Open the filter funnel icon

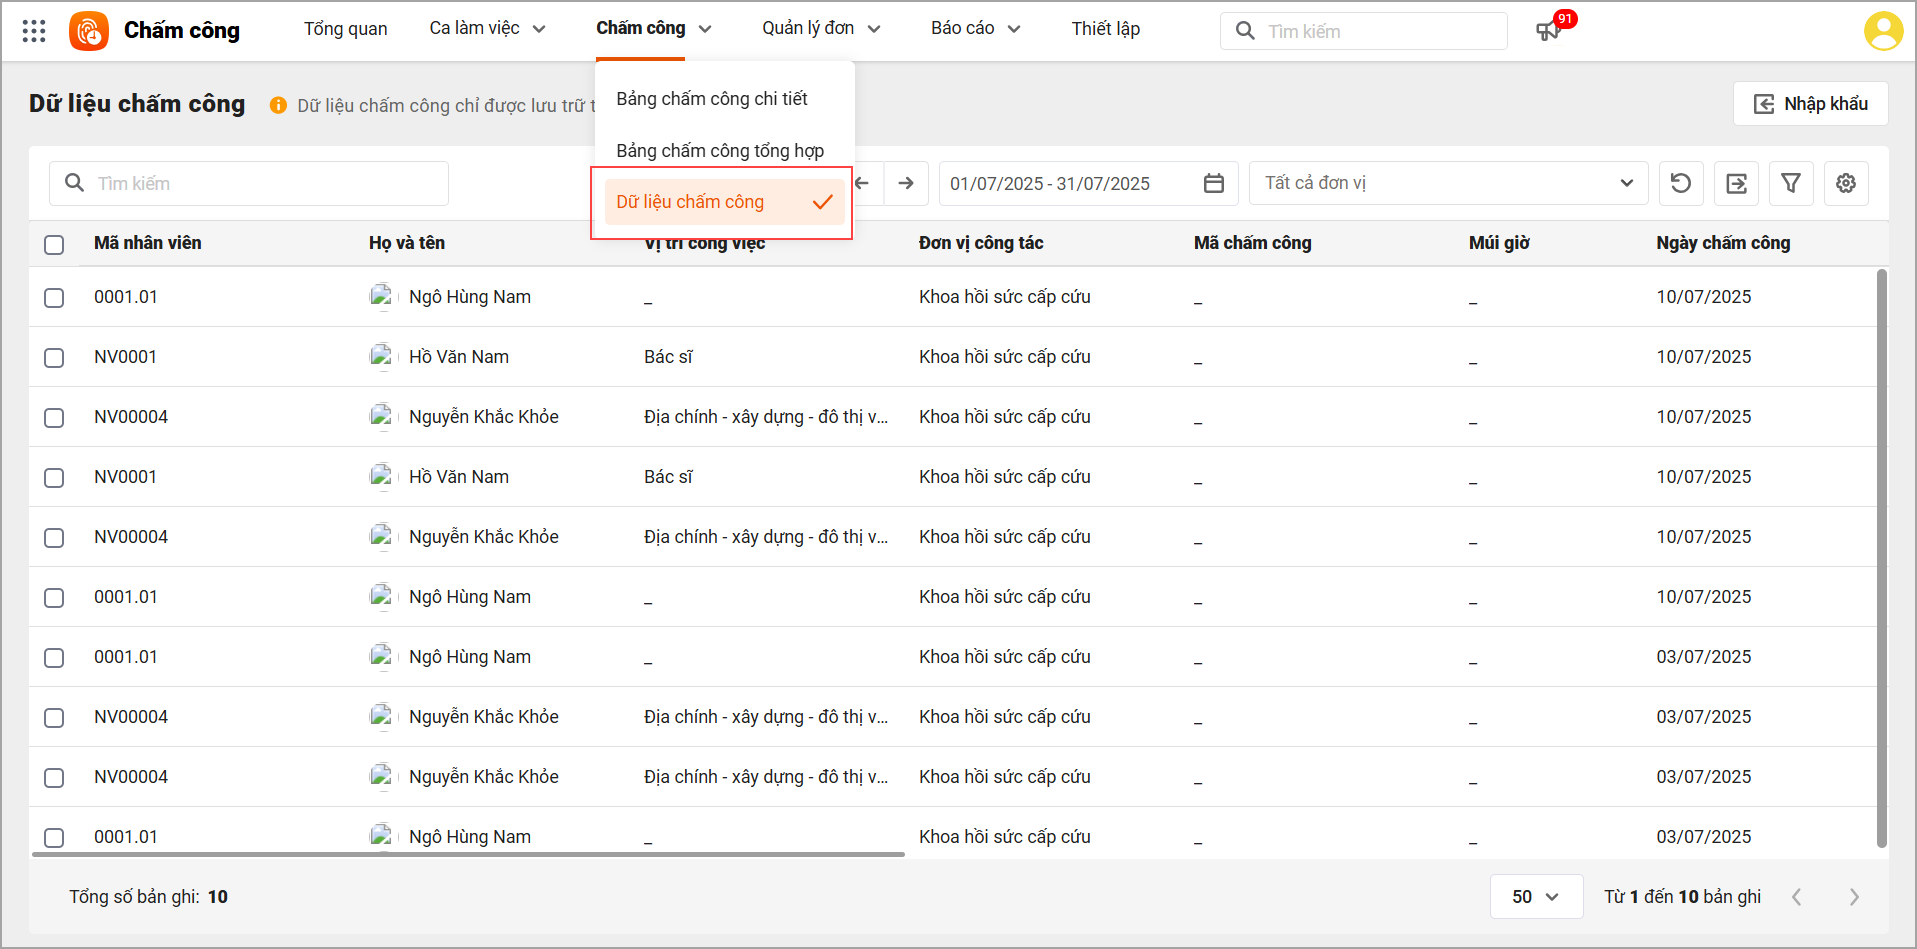[x=1791, y=183]
